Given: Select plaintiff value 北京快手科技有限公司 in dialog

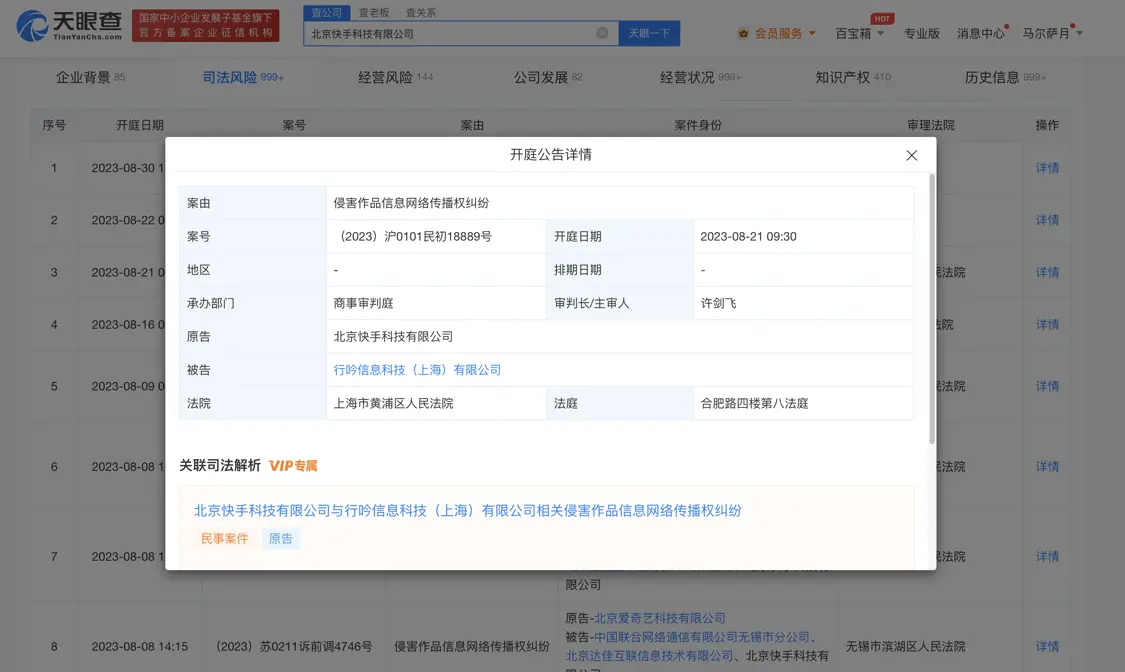Looking at the screenshot, I should point(393,336).
